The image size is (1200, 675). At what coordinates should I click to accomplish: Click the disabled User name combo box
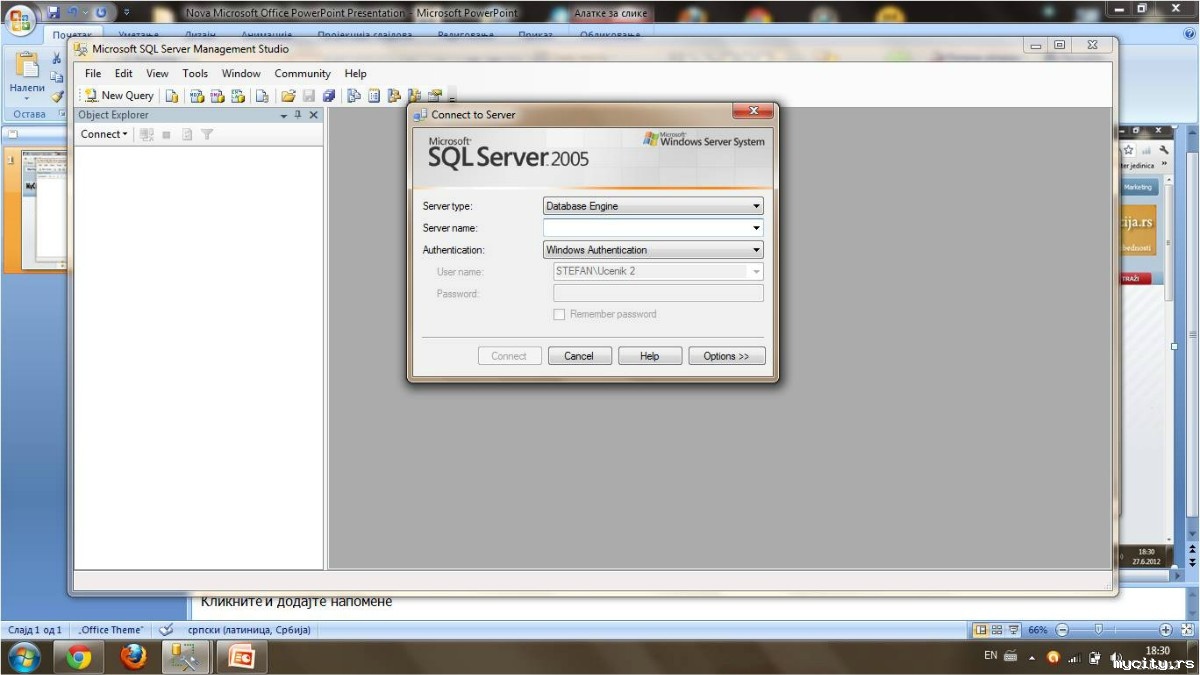(658, 271)
